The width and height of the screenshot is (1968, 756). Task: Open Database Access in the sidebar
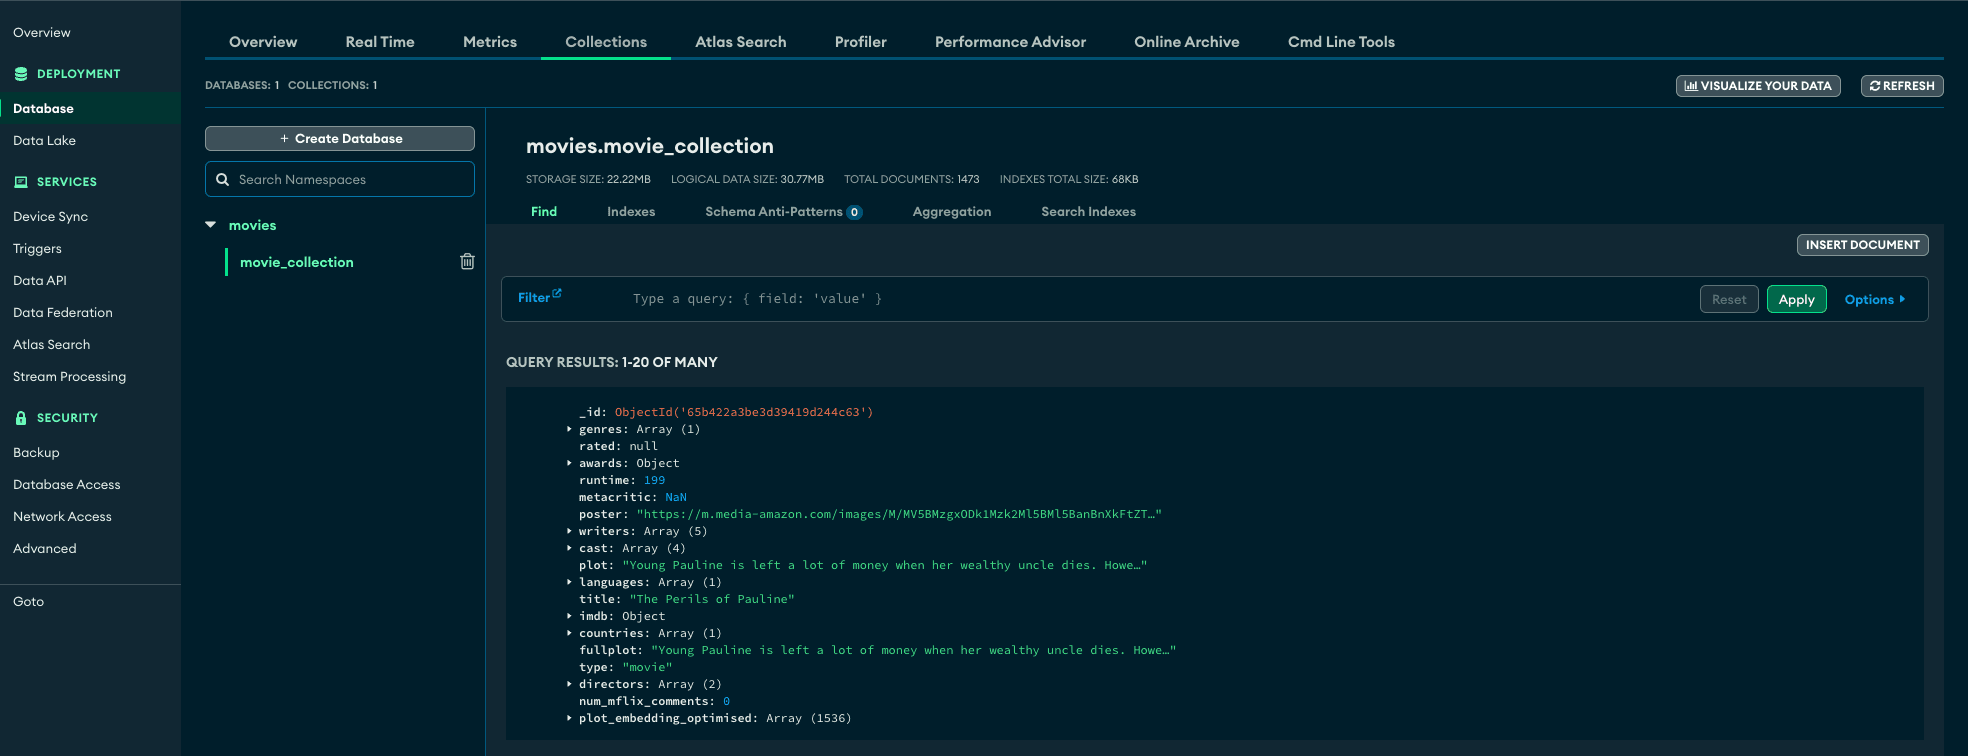click(x=66, y=485)
